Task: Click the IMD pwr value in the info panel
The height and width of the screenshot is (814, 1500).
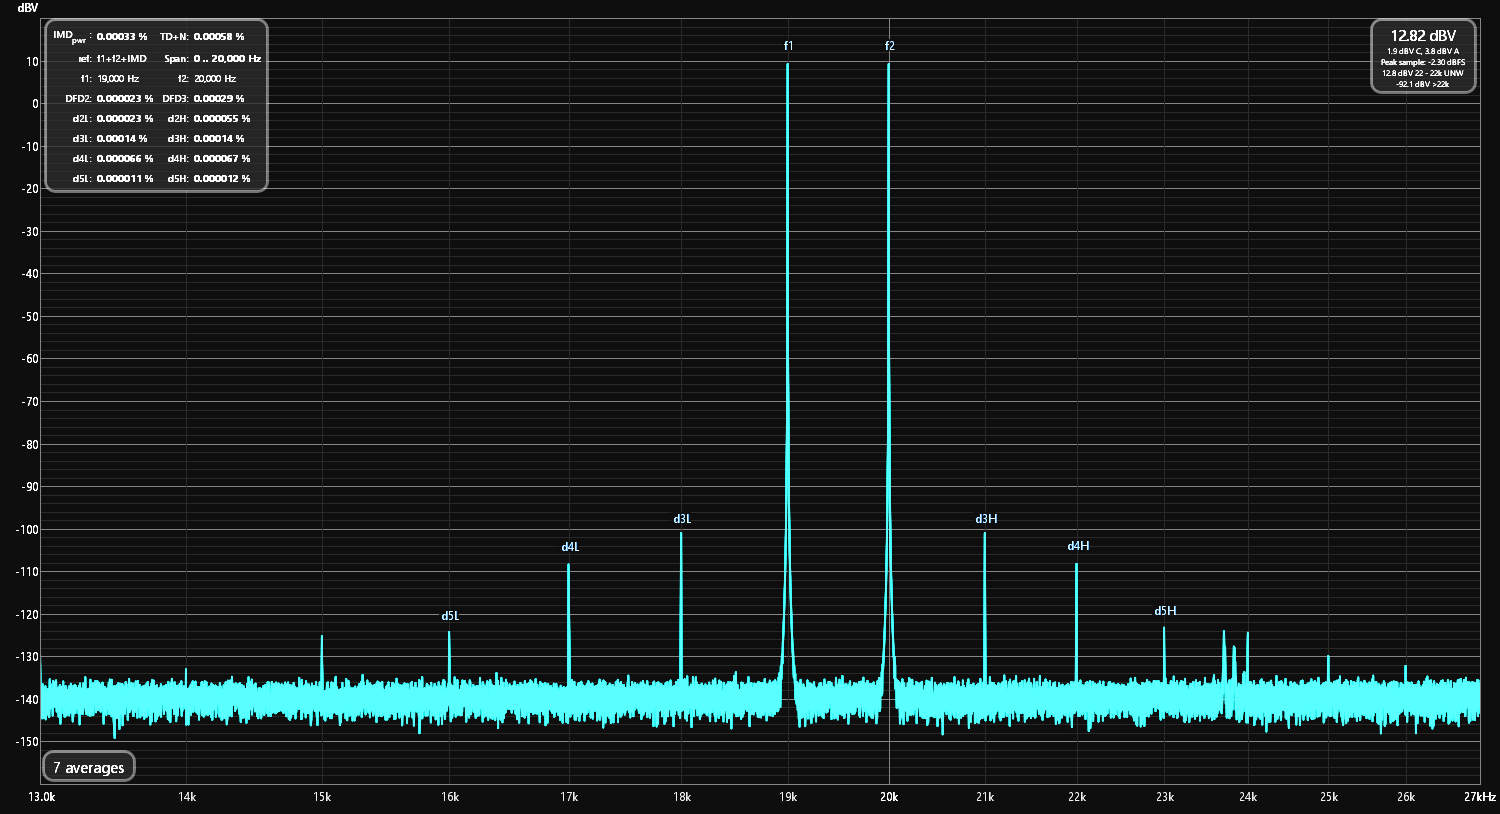Action: tap(121, 37)
